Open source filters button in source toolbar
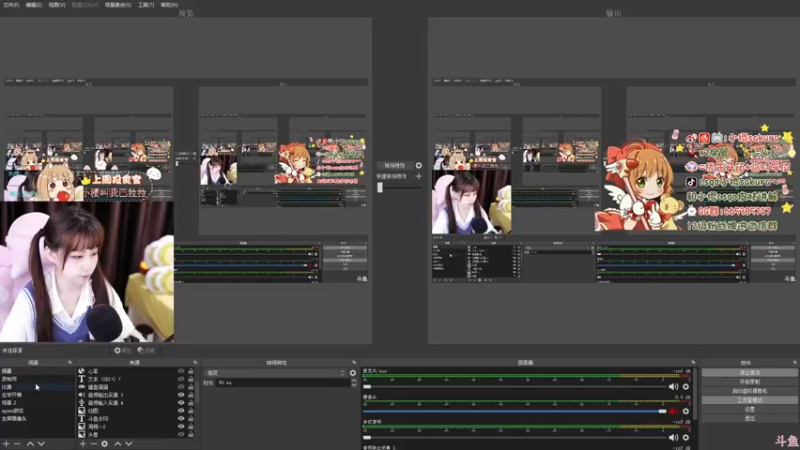800x450 pixels. point(146,351)
